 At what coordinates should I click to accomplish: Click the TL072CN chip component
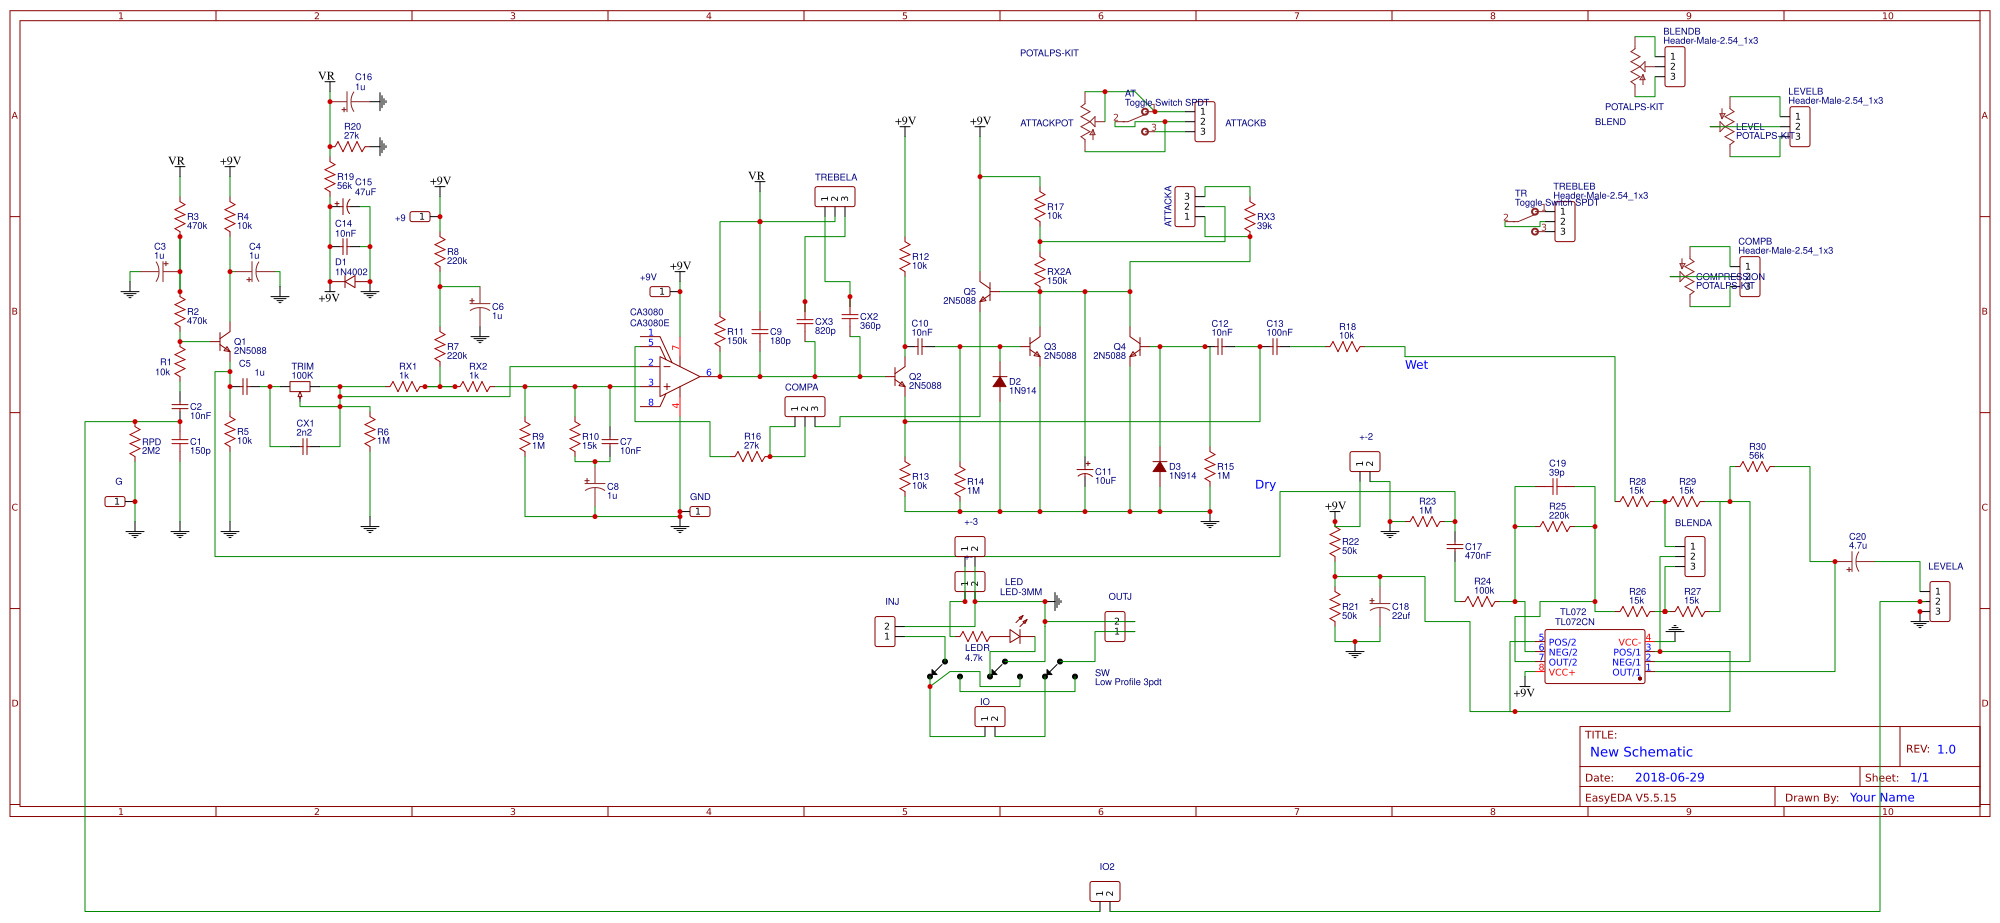click(x=1594, y=656)
